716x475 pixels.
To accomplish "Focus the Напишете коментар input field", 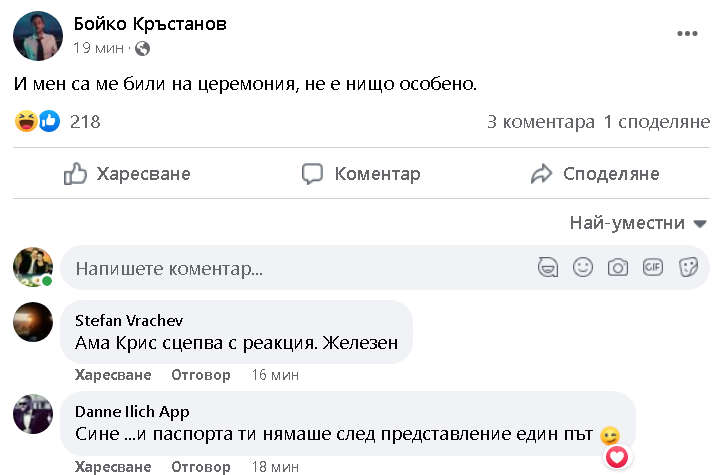I will click(290, 268).
